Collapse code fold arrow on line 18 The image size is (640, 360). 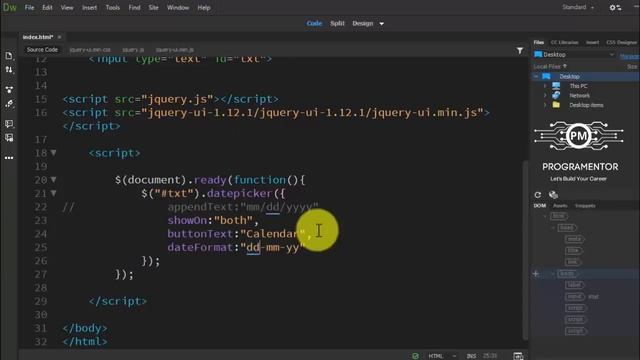tap(53, 153)
